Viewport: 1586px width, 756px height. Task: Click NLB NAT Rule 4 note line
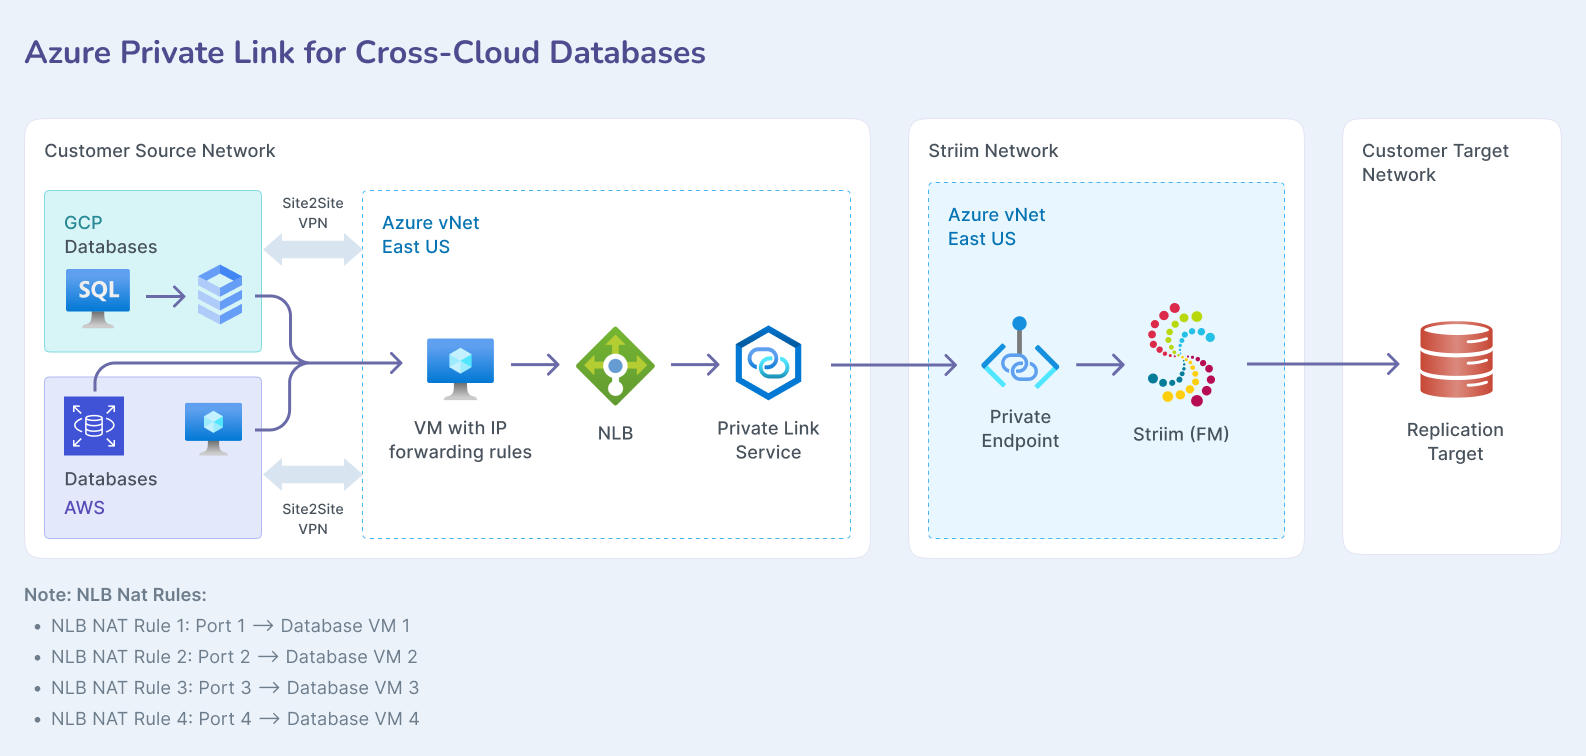click(235, 719)
